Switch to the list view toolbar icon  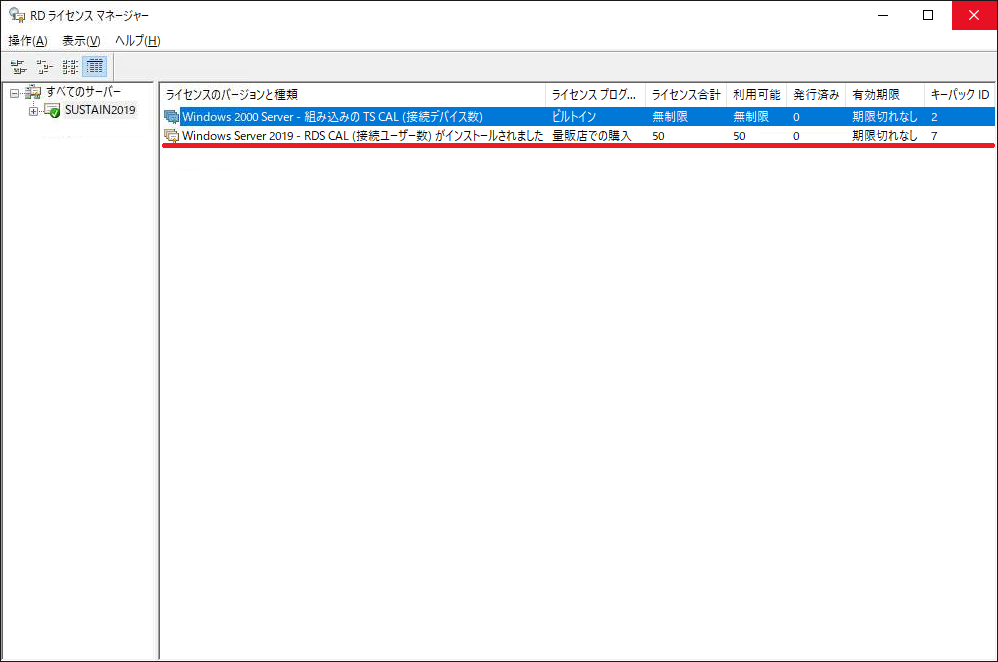point(70,66)
